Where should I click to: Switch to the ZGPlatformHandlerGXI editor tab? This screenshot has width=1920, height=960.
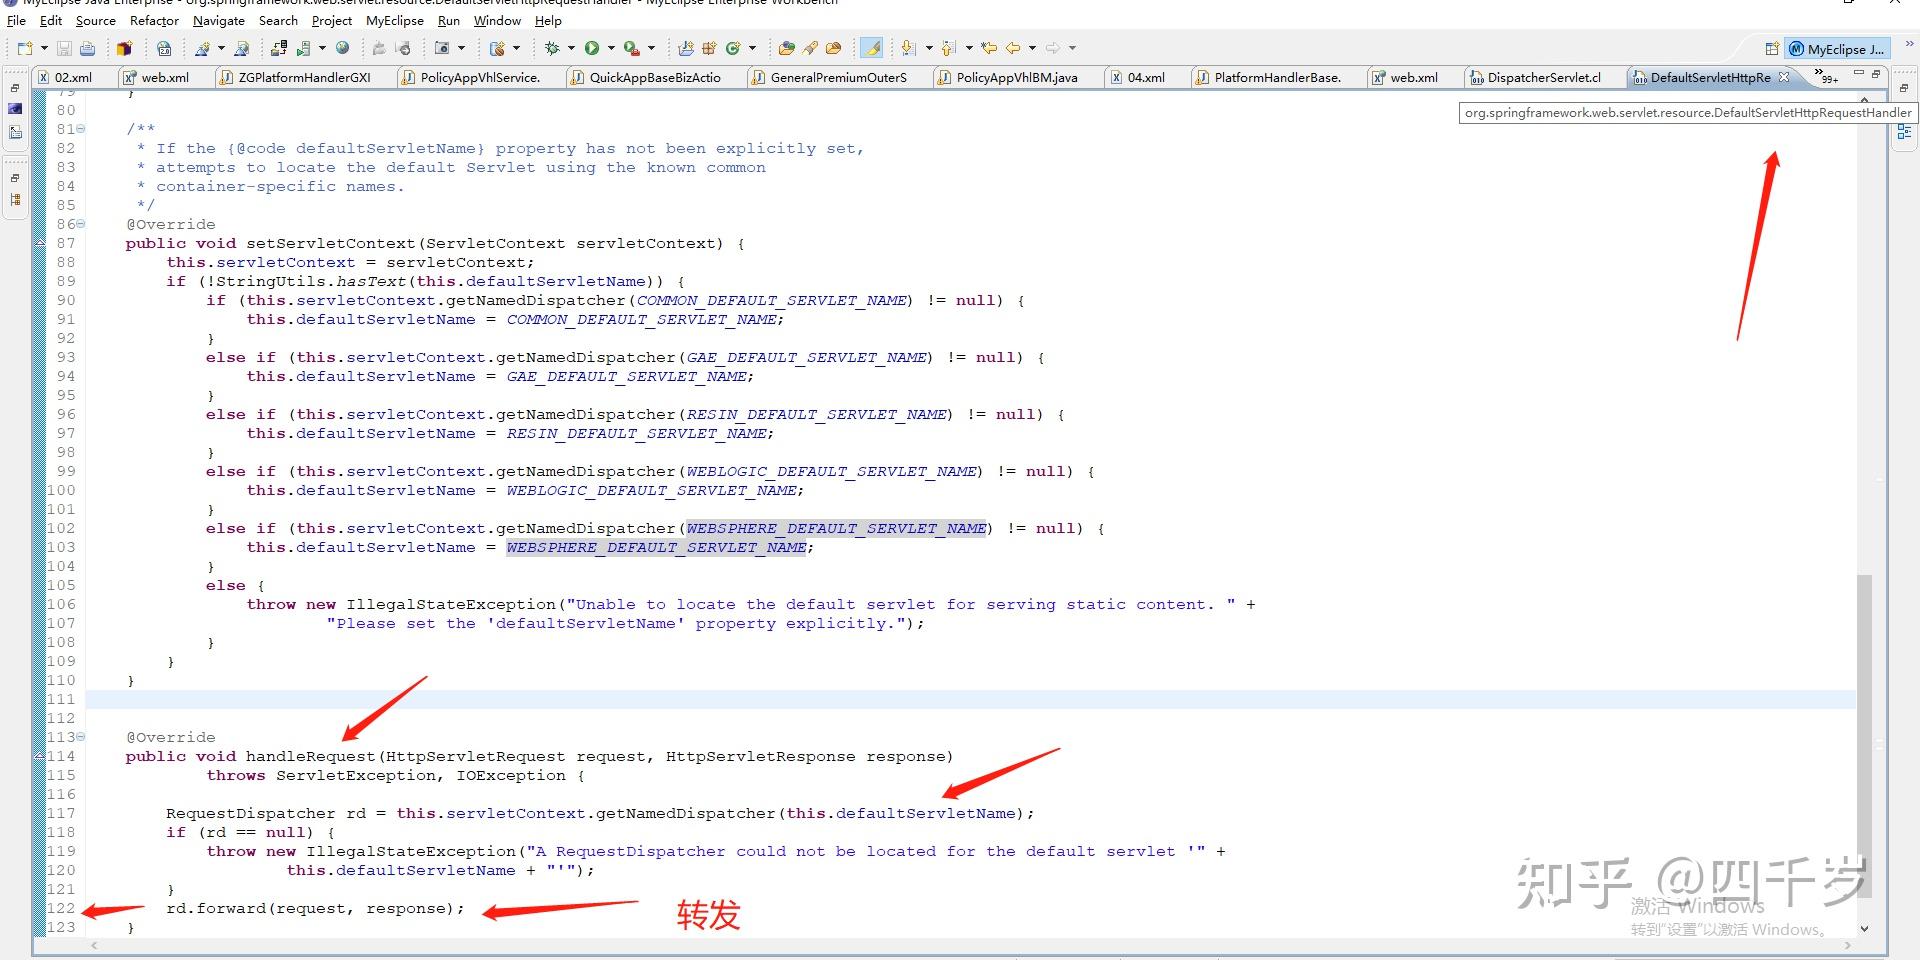click(304, 77)
